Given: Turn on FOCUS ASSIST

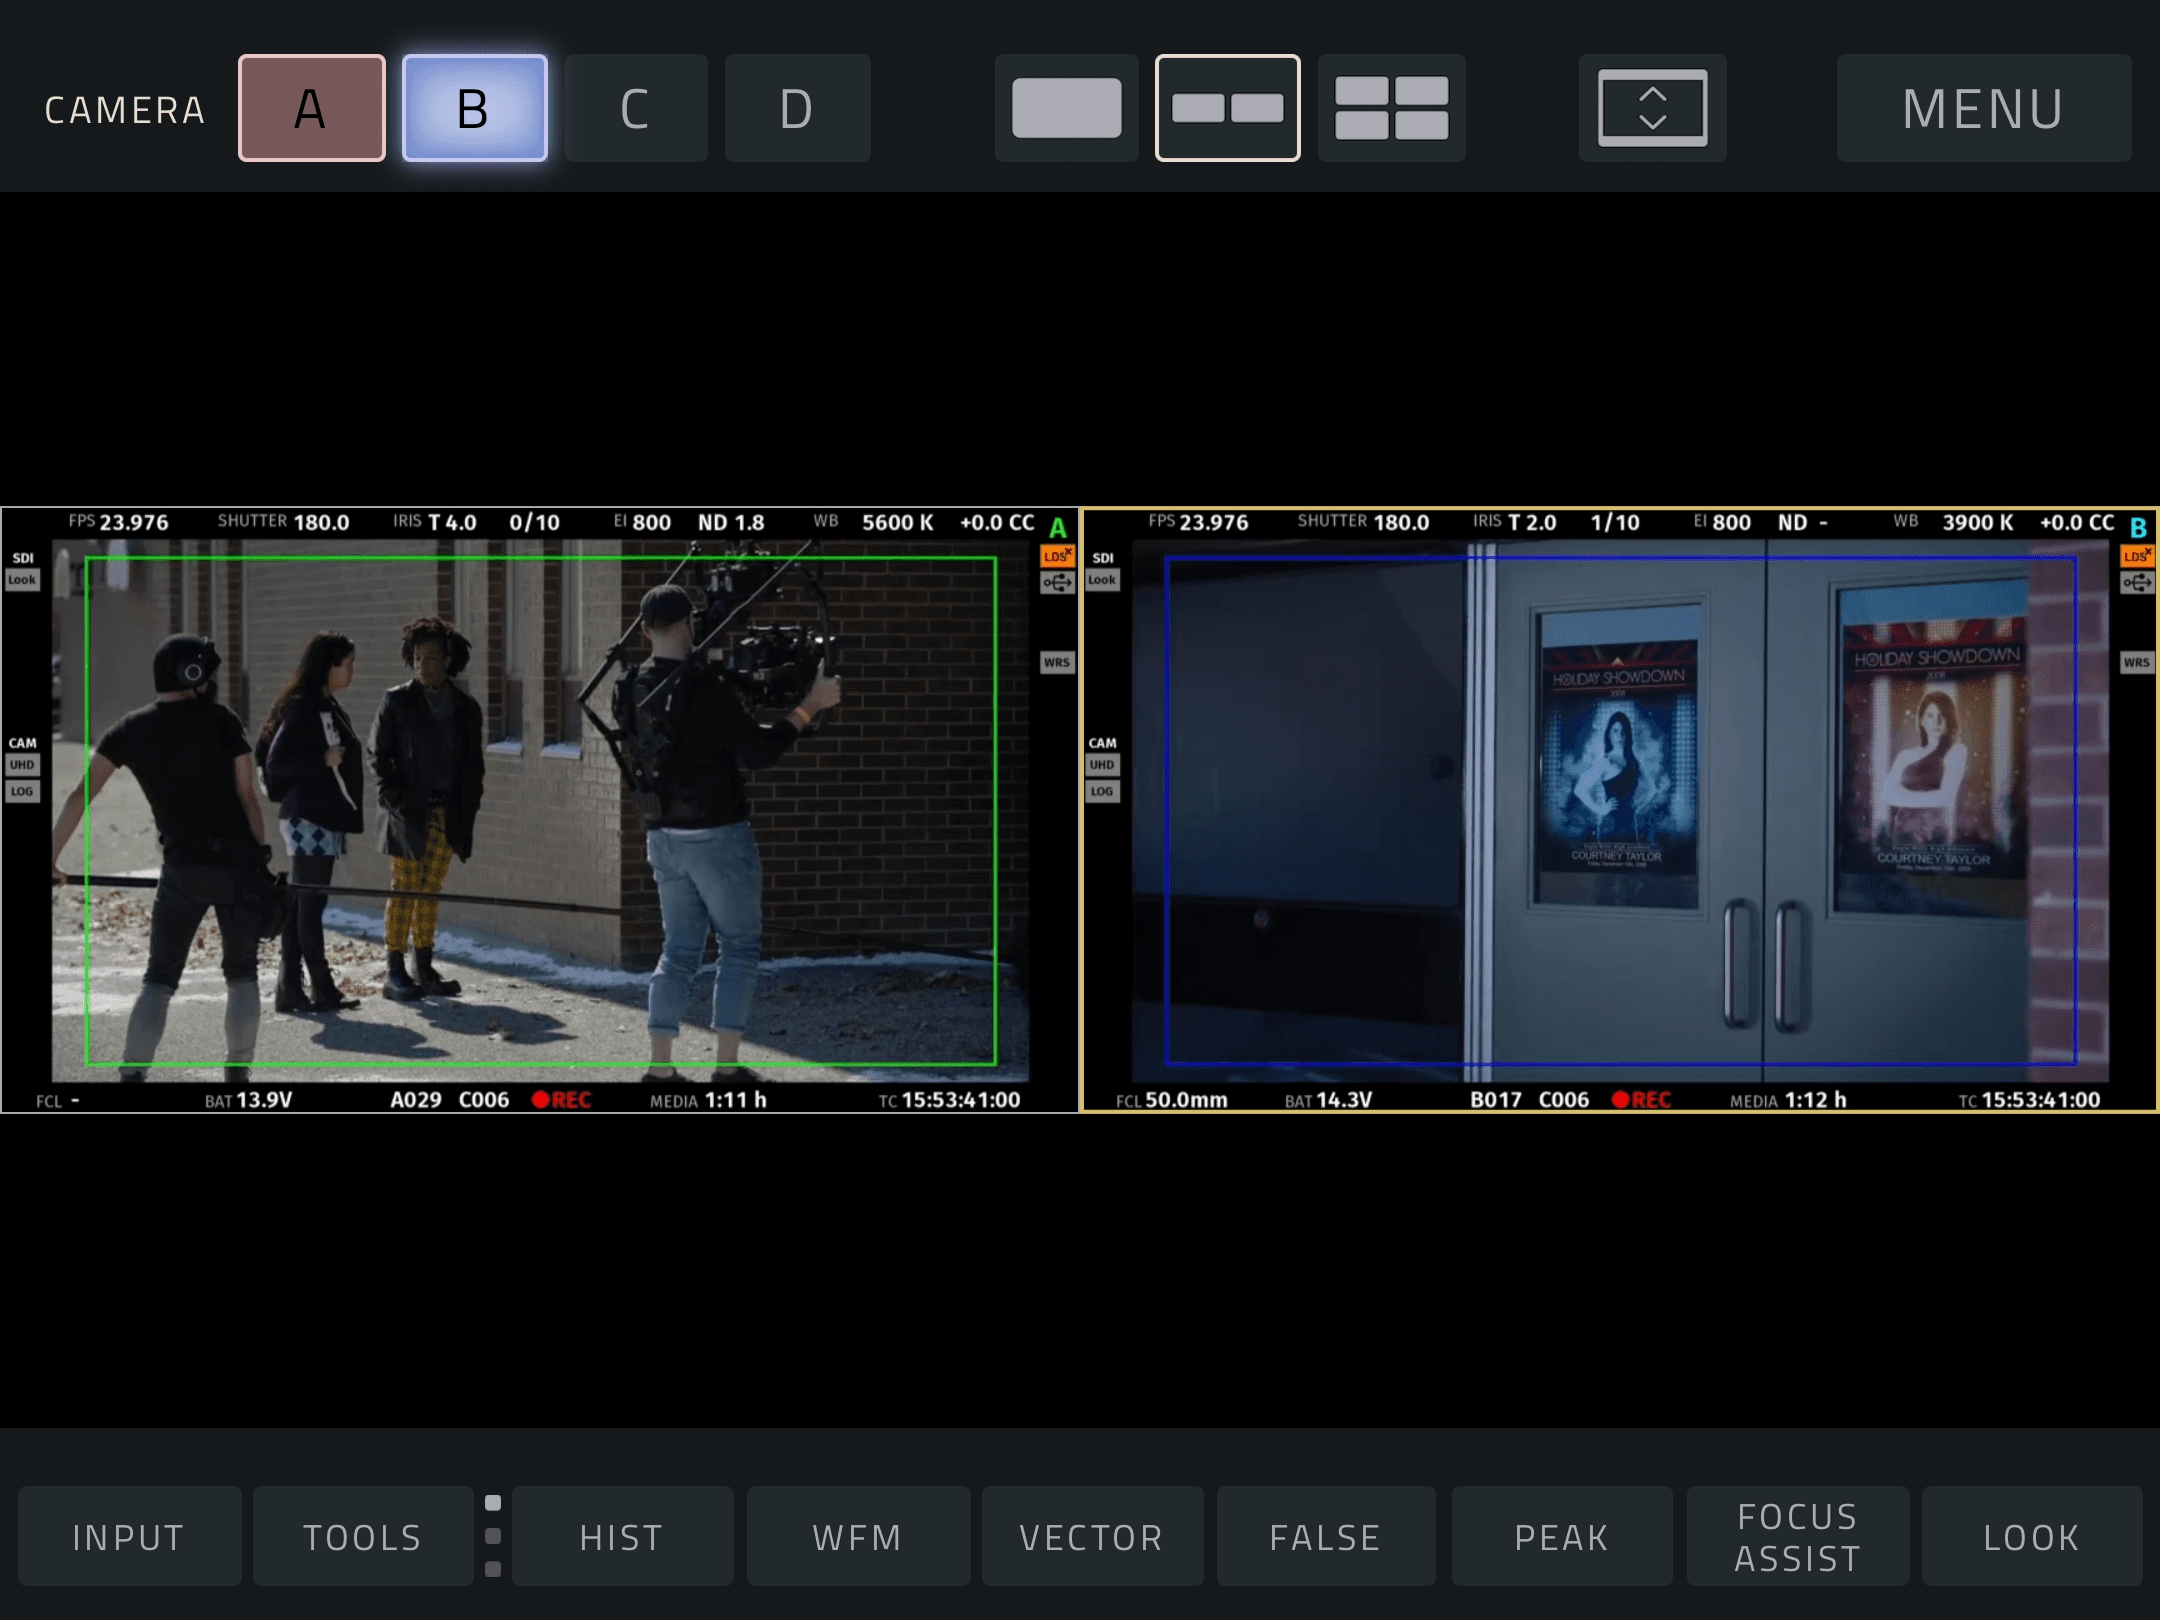Looking at the screenshot, I should (1797, 1536).
